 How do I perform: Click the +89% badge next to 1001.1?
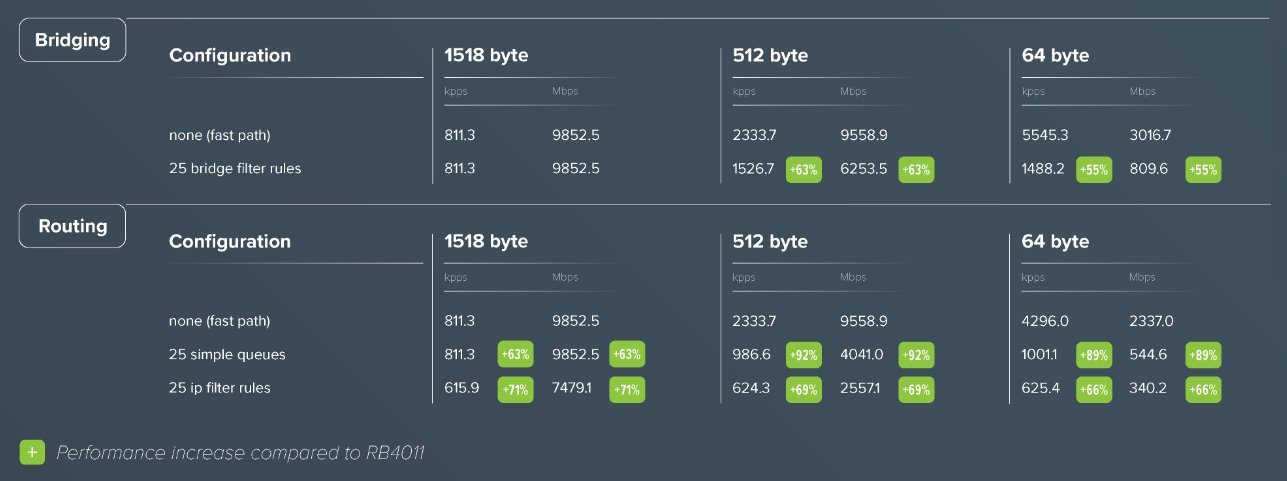(1093, 355)
